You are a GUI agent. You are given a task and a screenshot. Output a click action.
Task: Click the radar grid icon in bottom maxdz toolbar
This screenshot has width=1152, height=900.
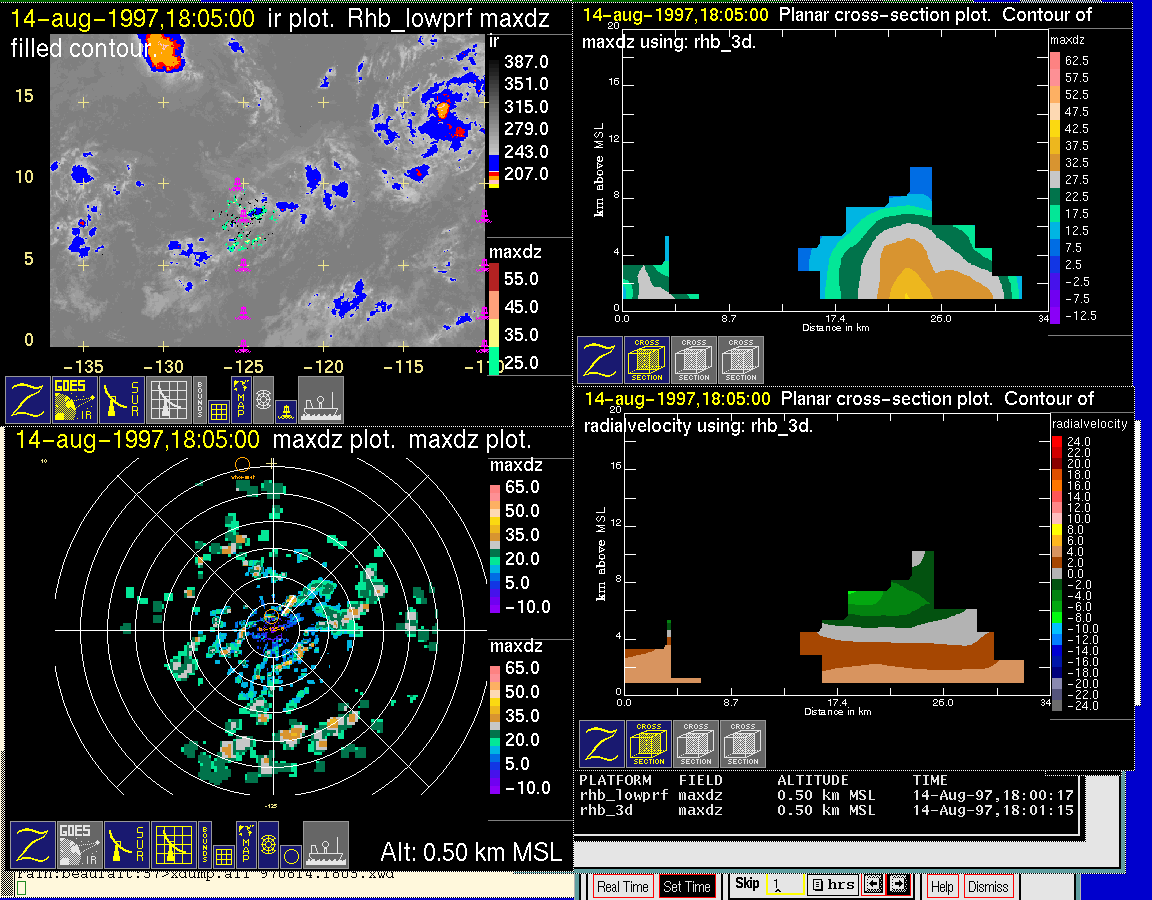[174, 845]
